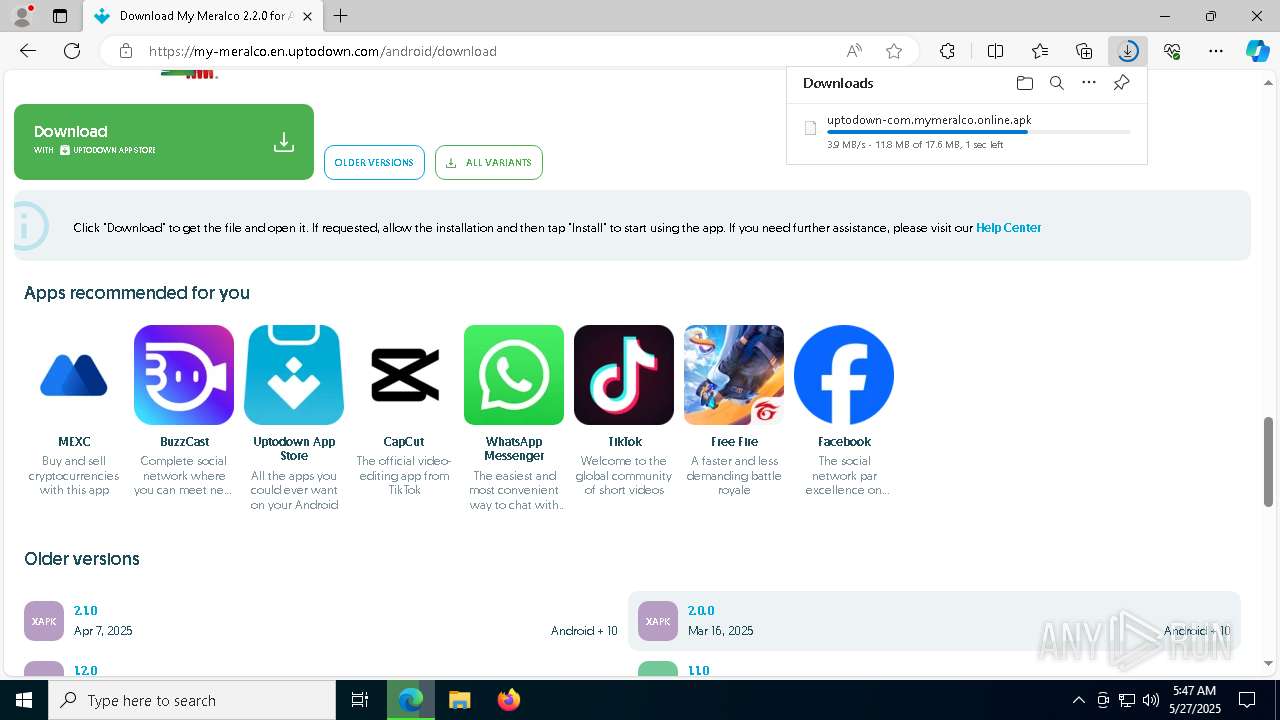Open version 2.1.0 link

click(x=85, y=611)
